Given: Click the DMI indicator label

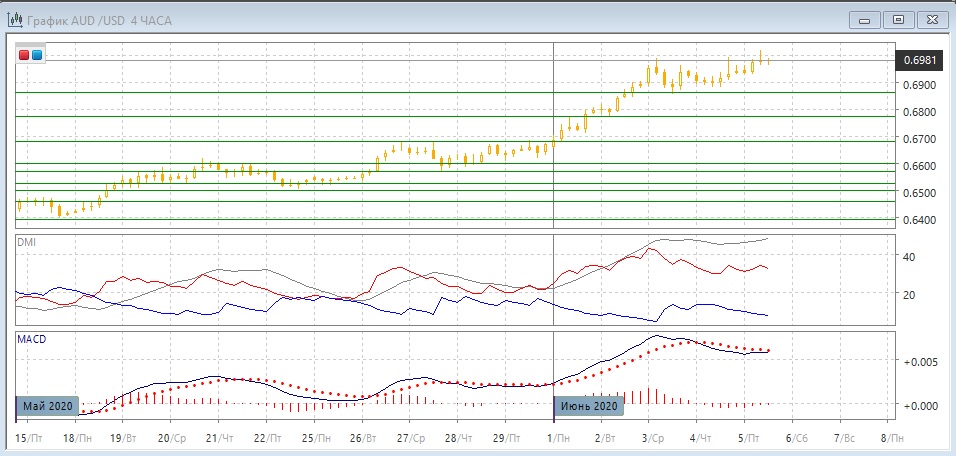Looking at the screenshot, I should [26, 242].
